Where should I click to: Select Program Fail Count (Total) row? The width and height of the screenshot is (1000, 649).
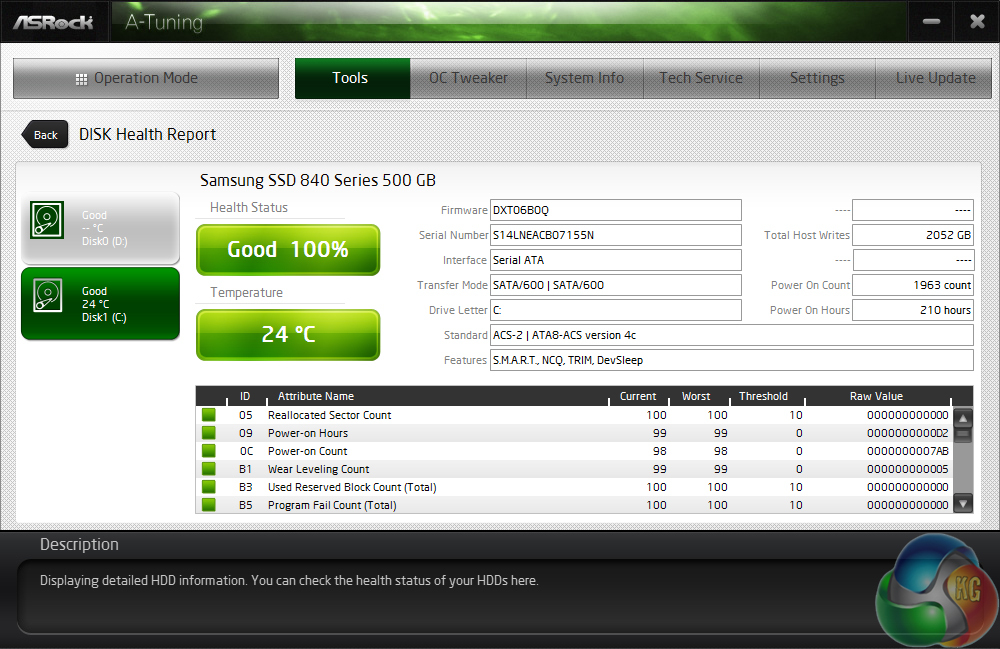575,504
